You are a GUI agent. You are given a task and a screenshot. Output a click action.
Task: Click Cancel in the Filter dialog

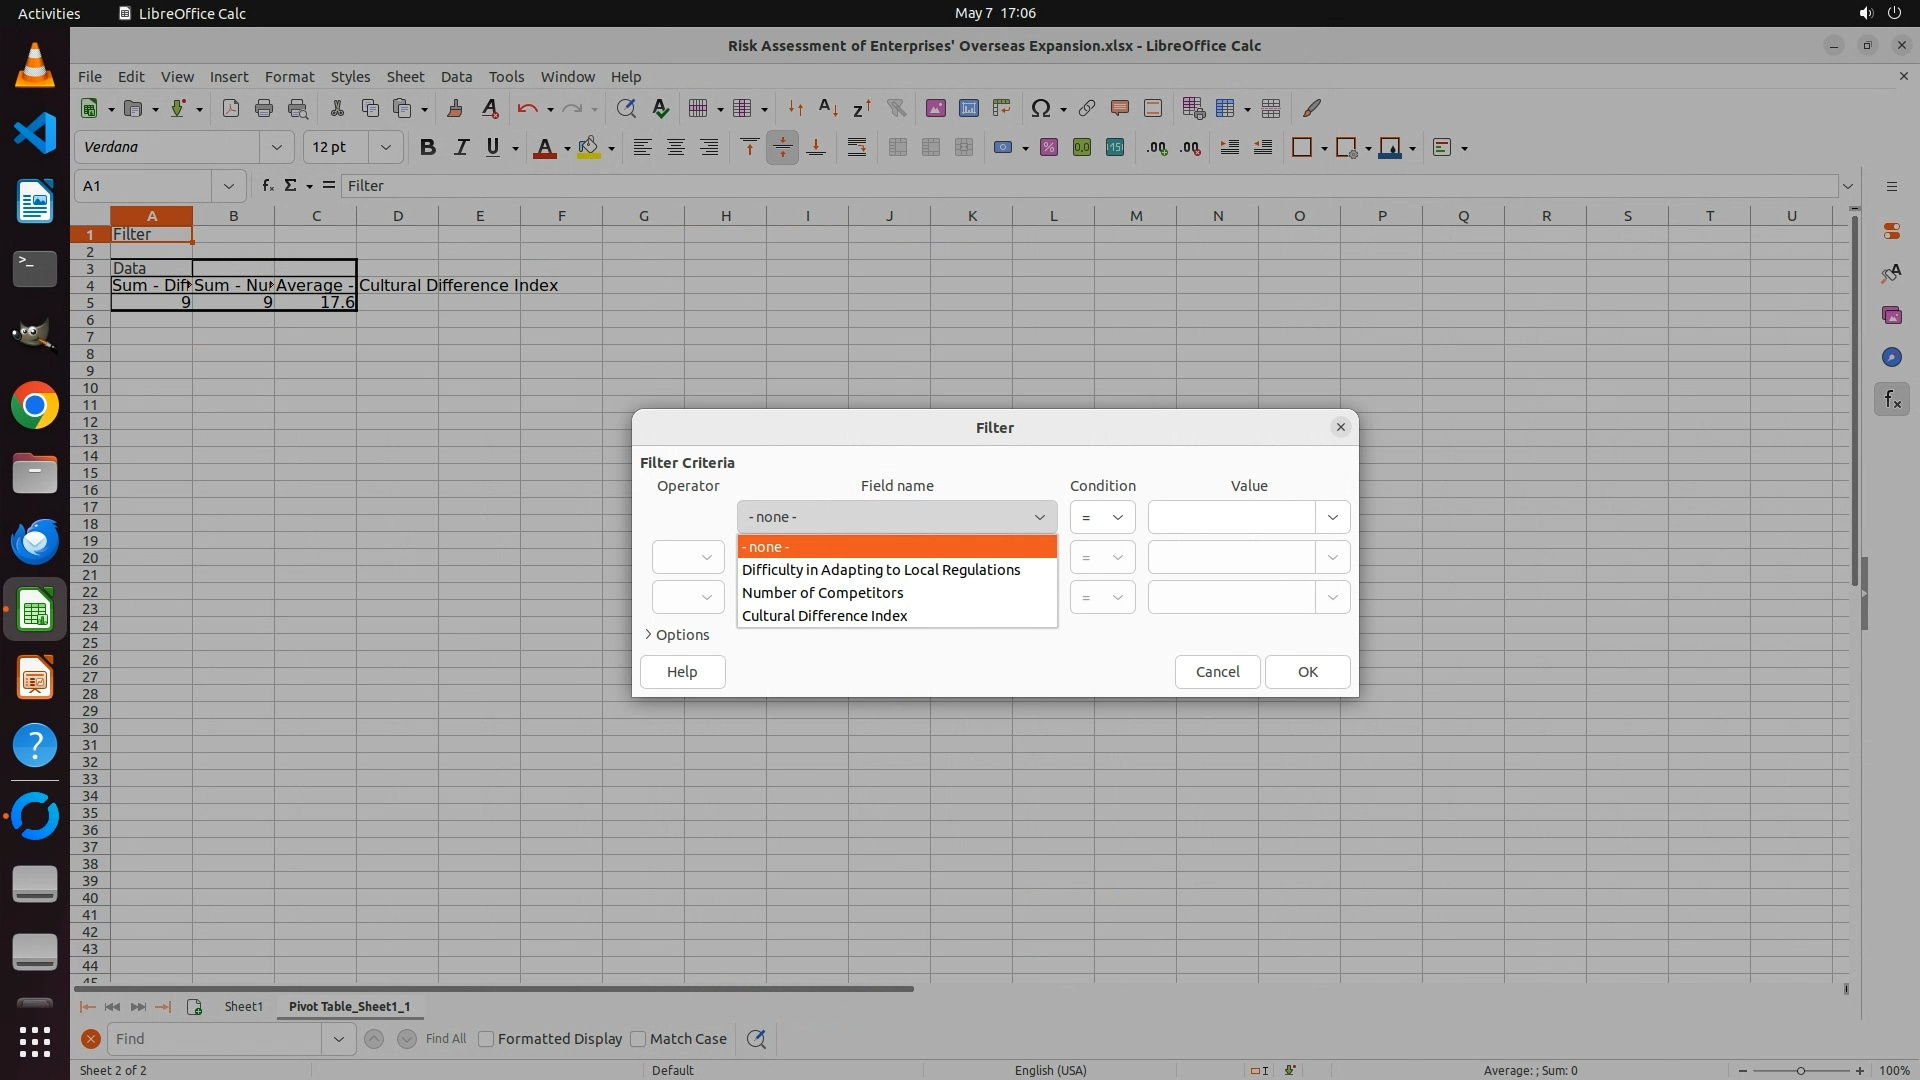pyautogui.click(x=1217, y=672)
